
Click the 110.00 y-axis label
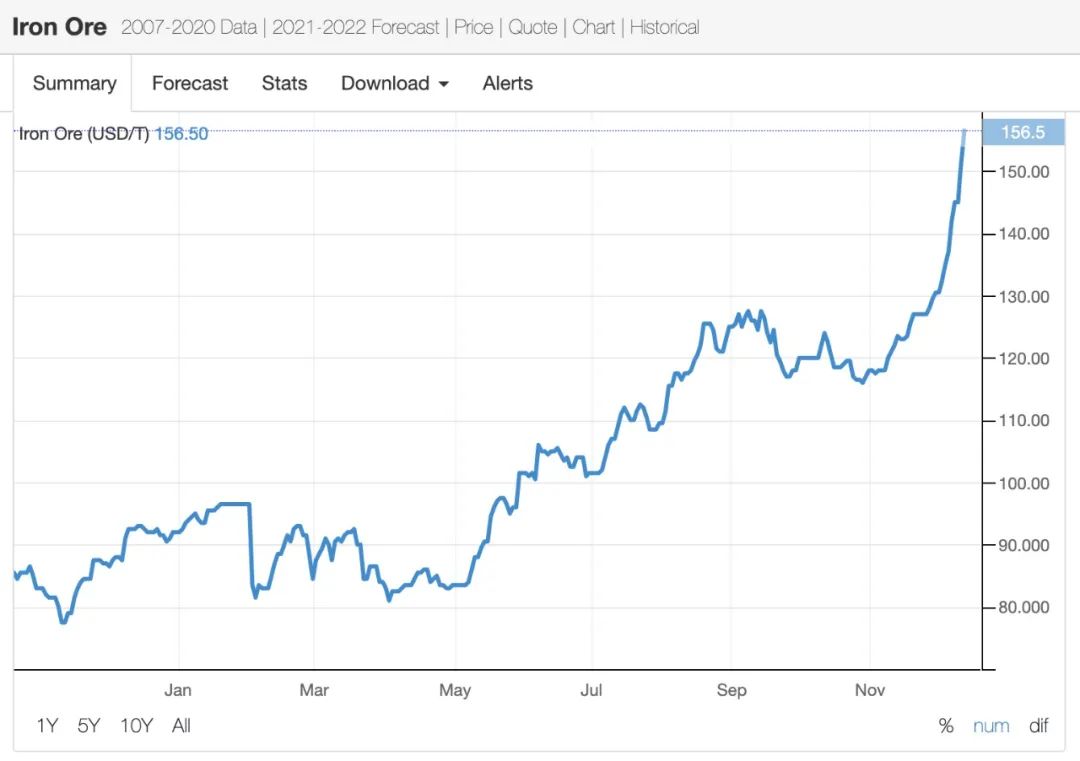(1024, 420)
